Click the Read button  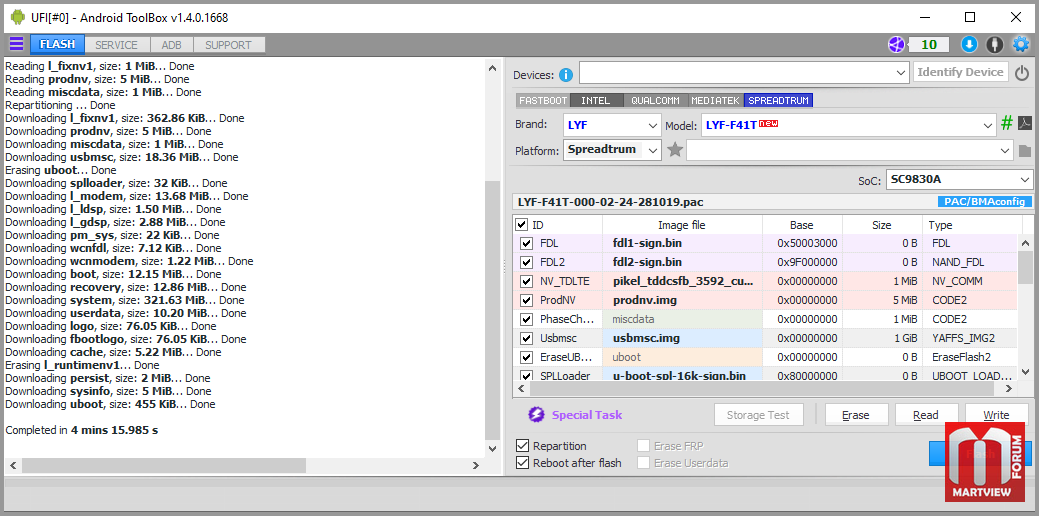926,415
